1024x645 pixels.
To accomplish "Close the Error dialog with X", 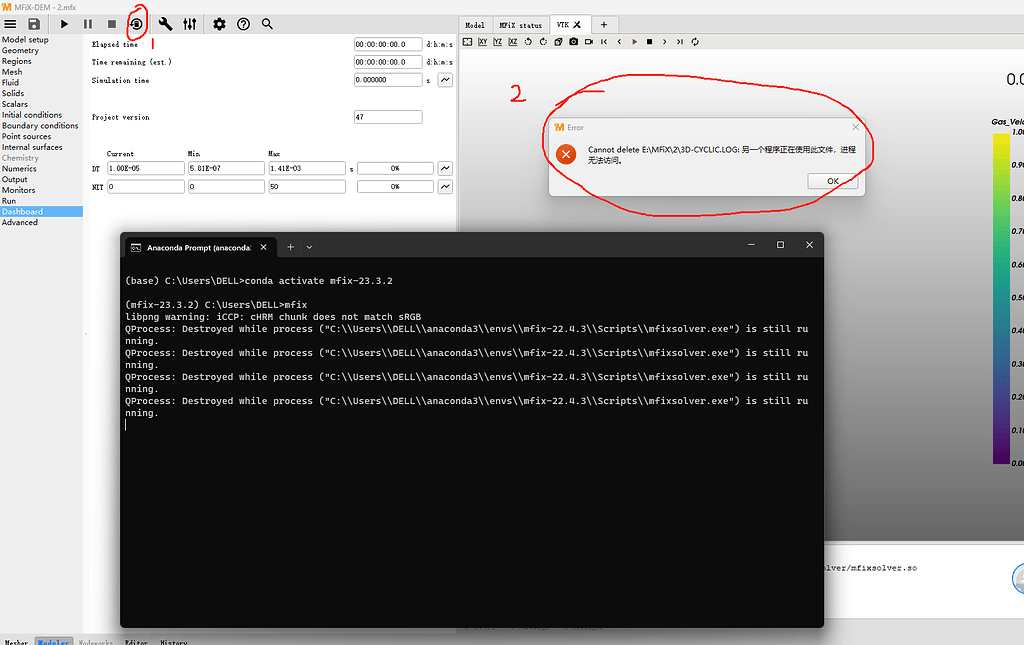I will [x=856, y=127].
